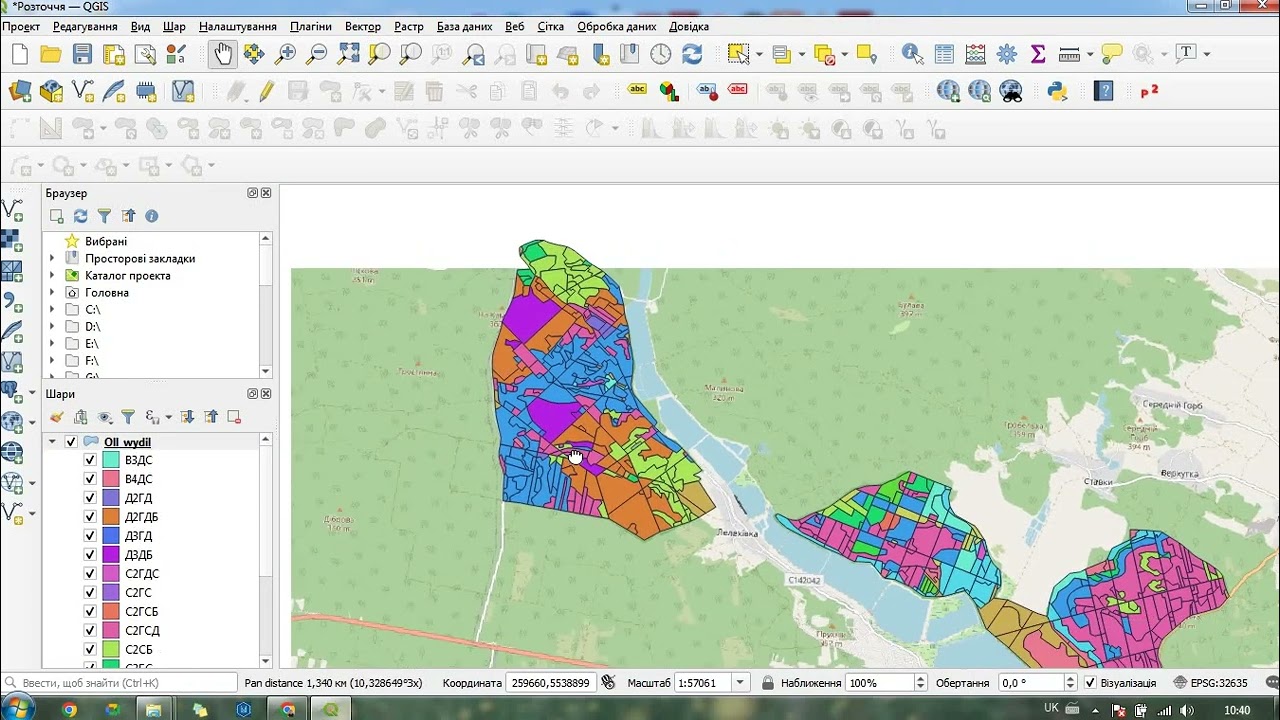Activate the Zoom Out magnifier tool

point(317,54)
